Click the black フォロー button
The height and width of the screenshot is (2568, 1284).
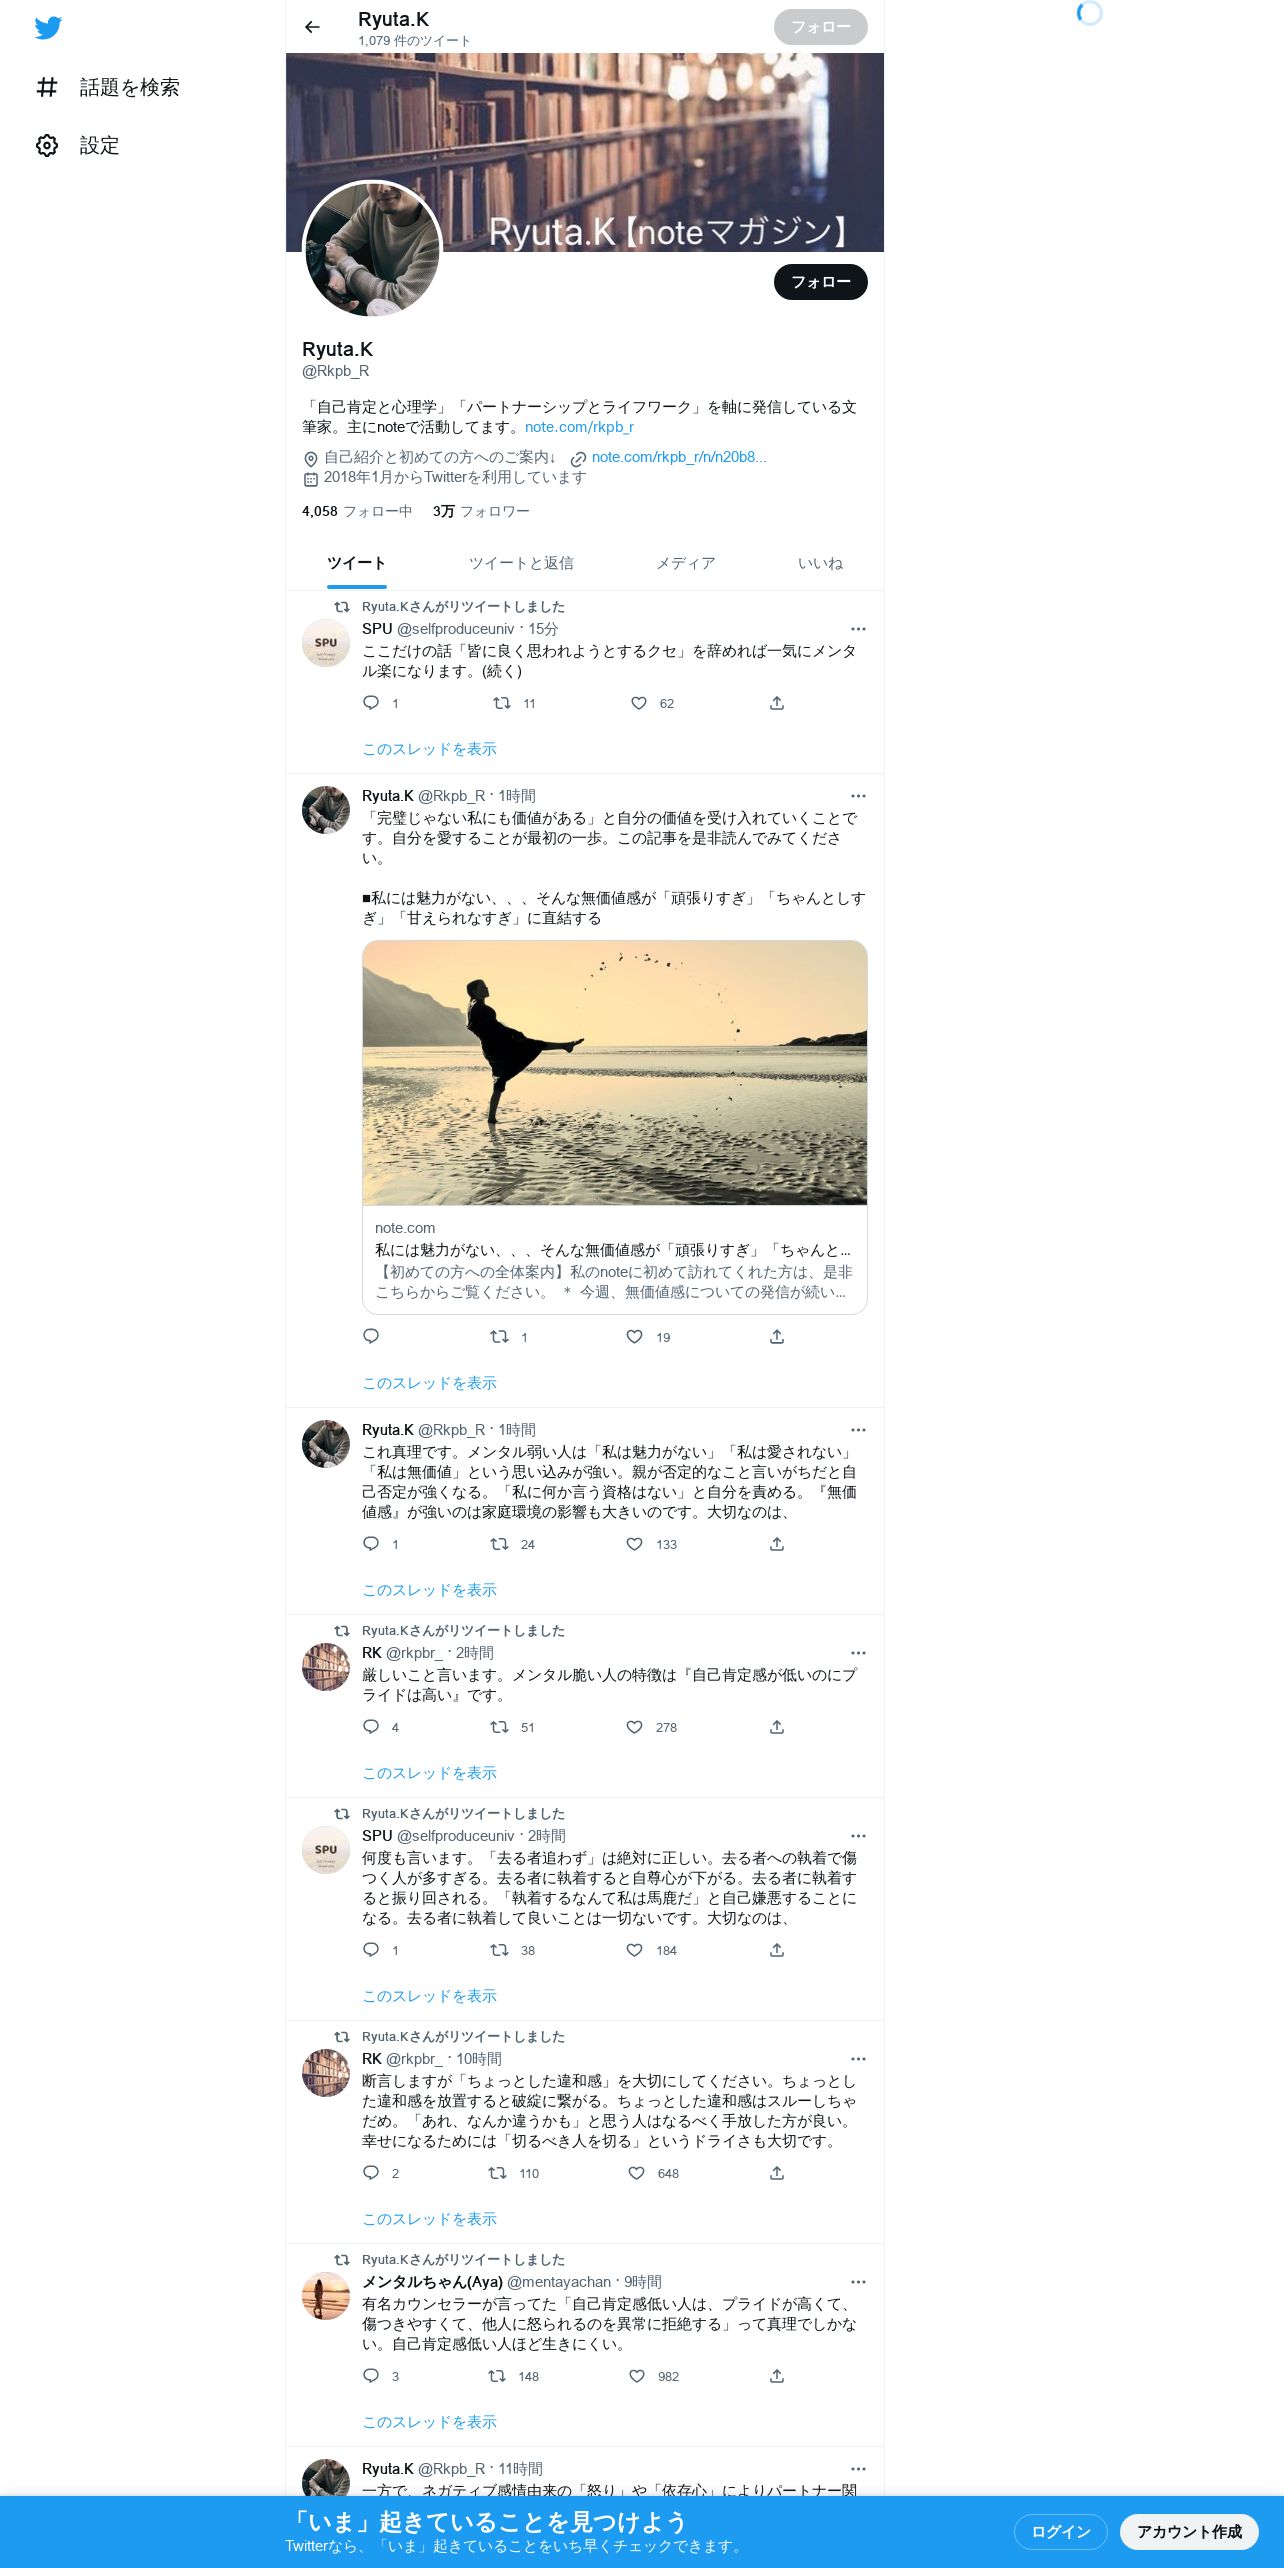coord(820,282)
